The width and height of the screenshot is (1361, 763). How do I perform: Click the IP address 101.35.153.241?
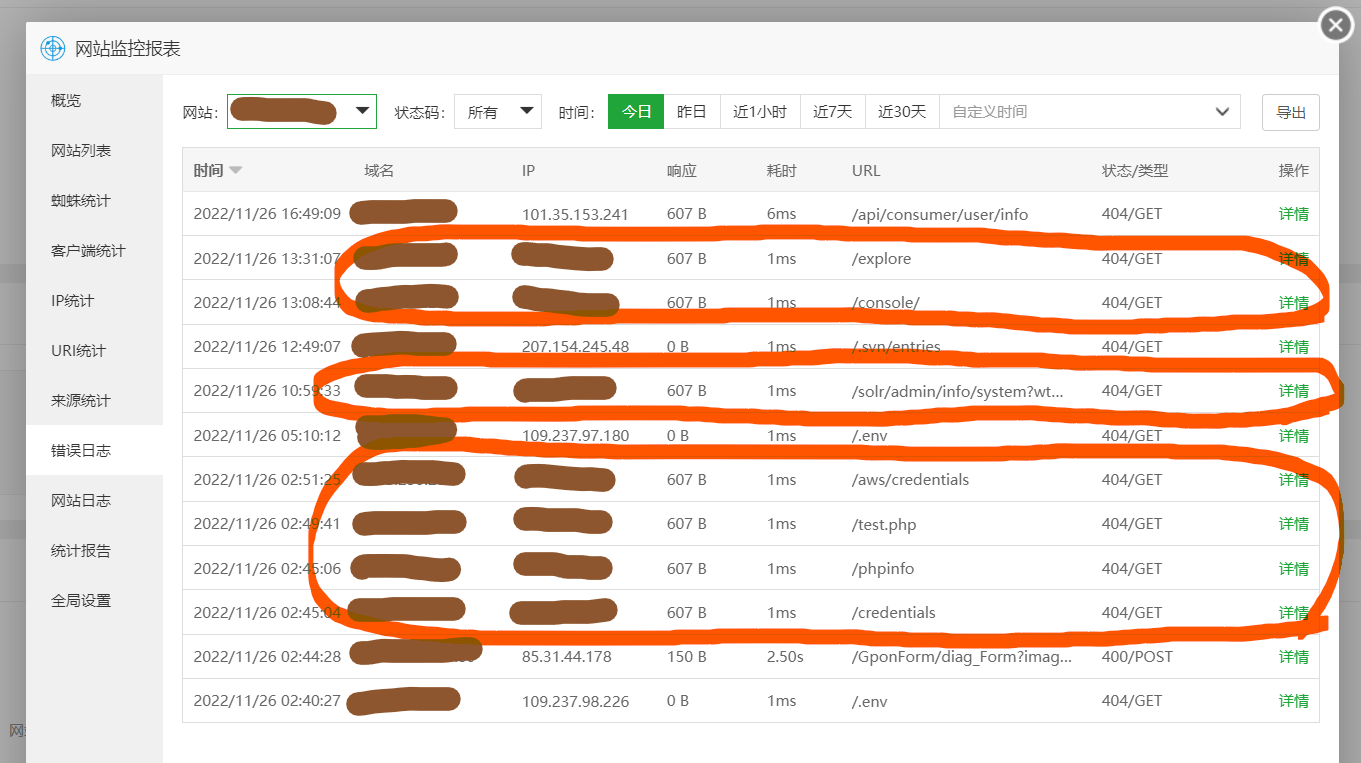(575, 214)
